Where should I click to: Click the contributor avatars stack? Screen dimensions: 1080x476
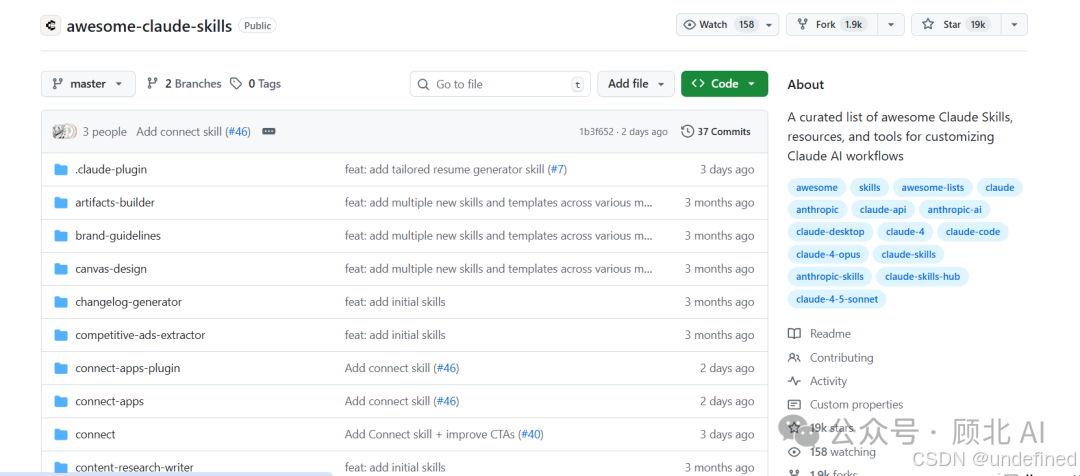[x=64, y=132]
